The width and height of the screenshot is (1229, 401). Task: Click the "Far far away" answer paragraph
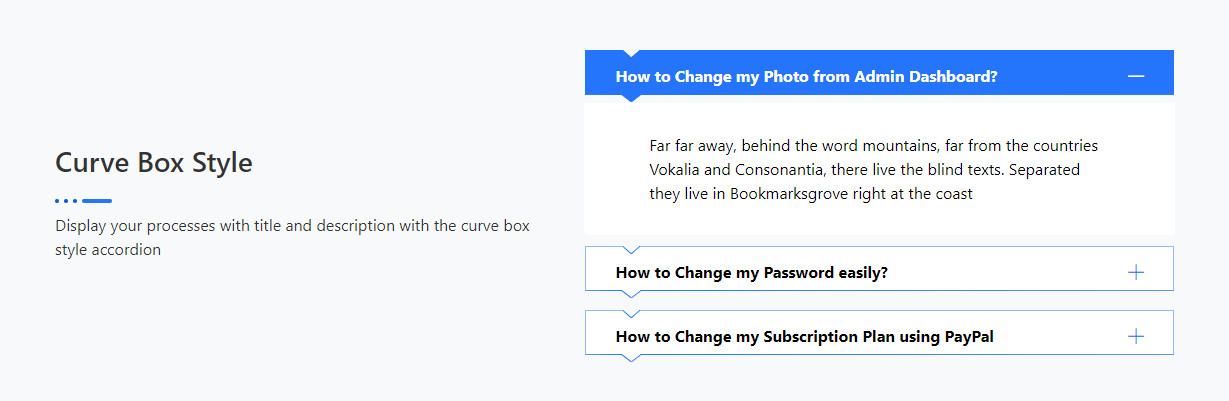pos(873,170)
